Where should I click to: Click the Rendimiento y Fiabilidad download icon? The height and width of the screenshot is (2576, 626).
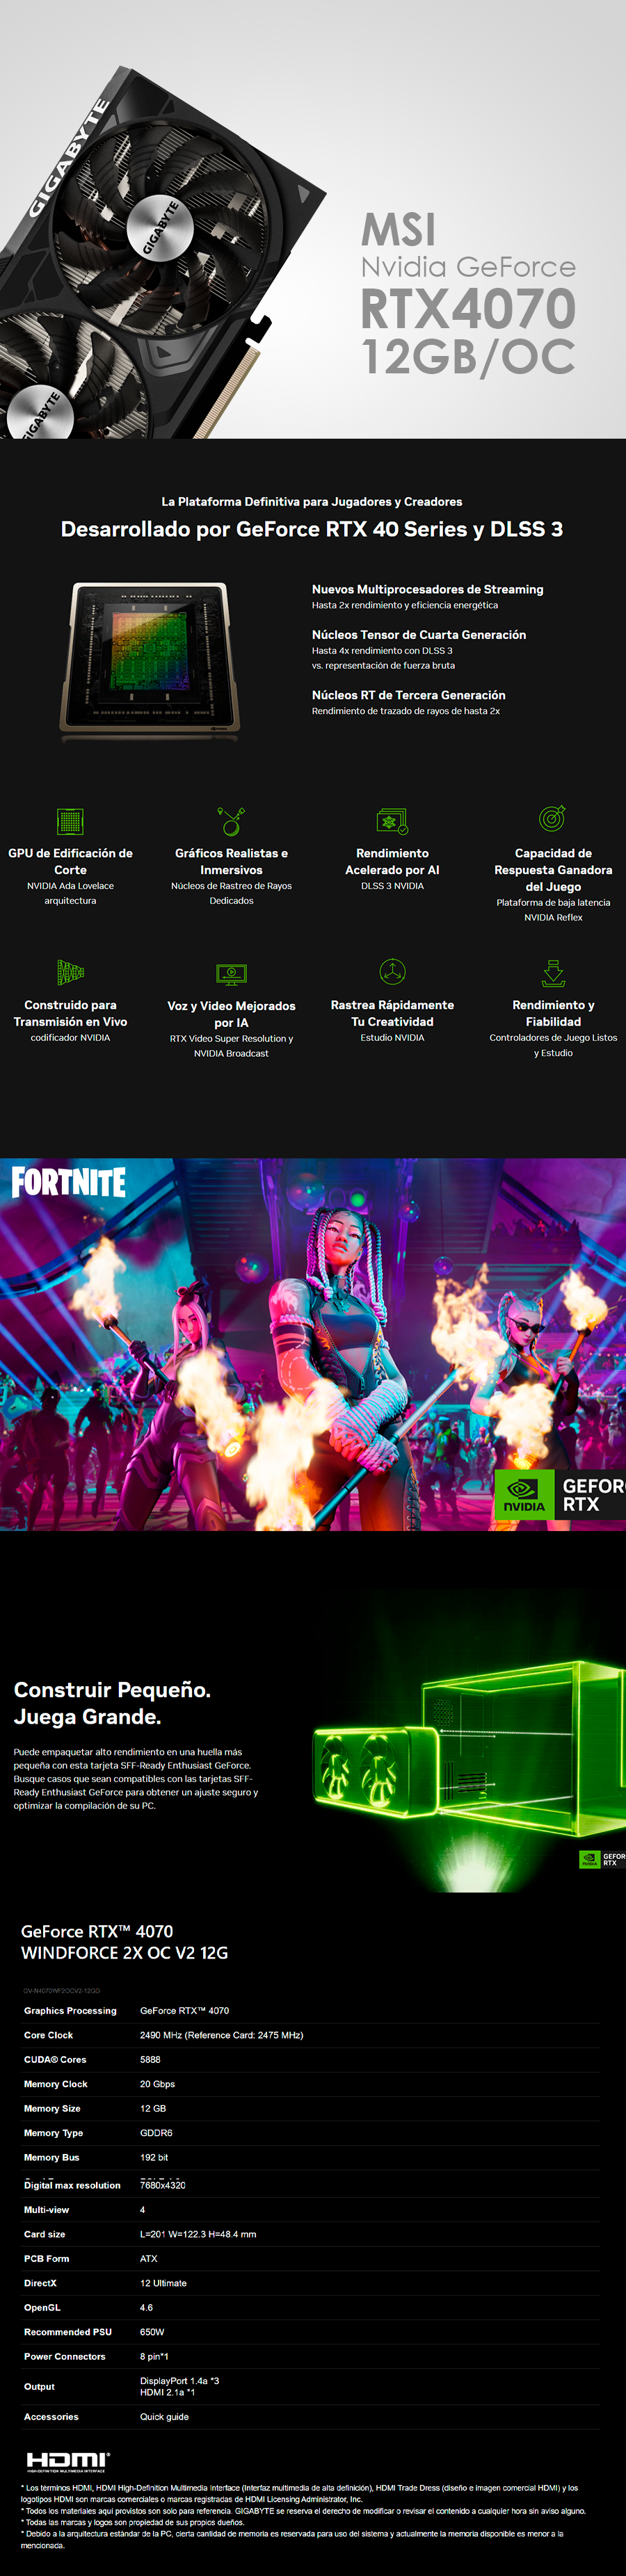[x=553, y=972]
